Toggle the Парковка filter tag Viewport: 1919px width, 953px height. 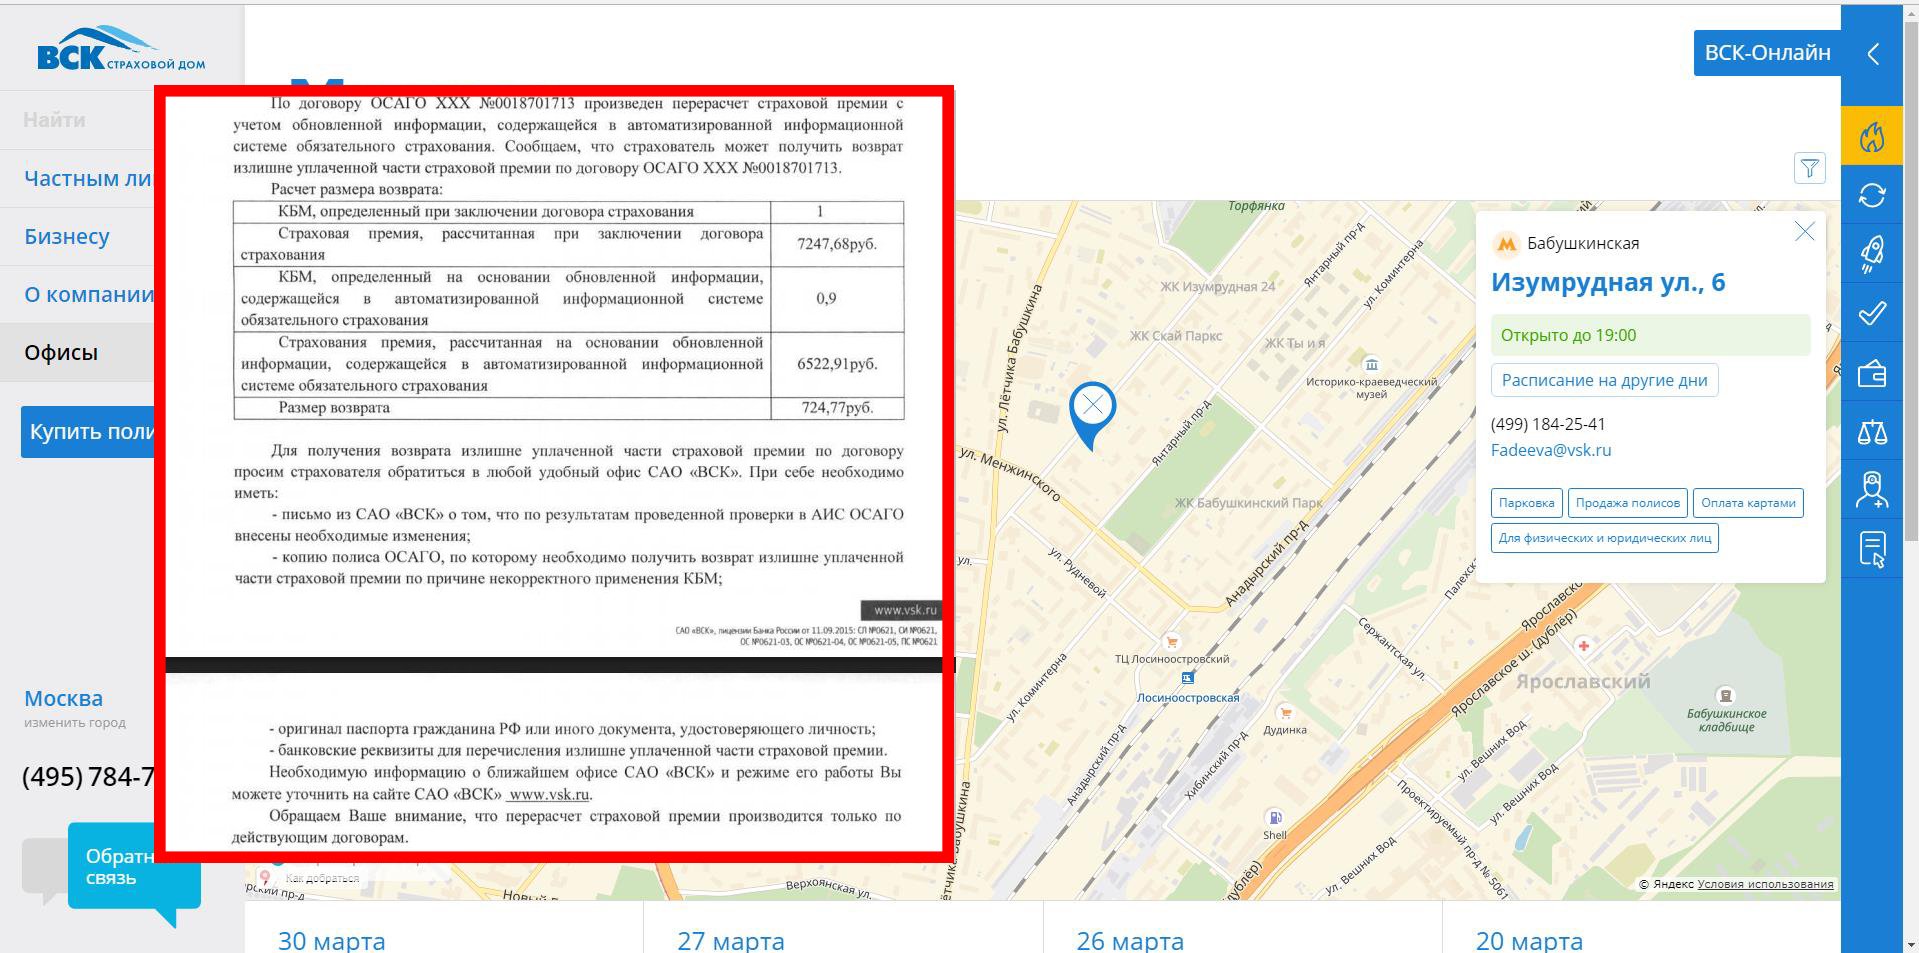(1526, 503)
